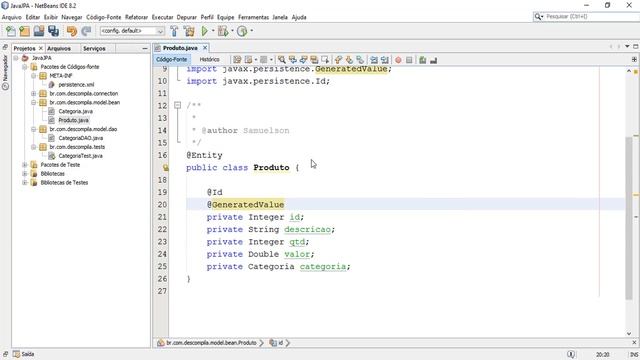640x360 pixels.
Task: Select the Produto.java editor tab
Action: [x=180, y=48]
